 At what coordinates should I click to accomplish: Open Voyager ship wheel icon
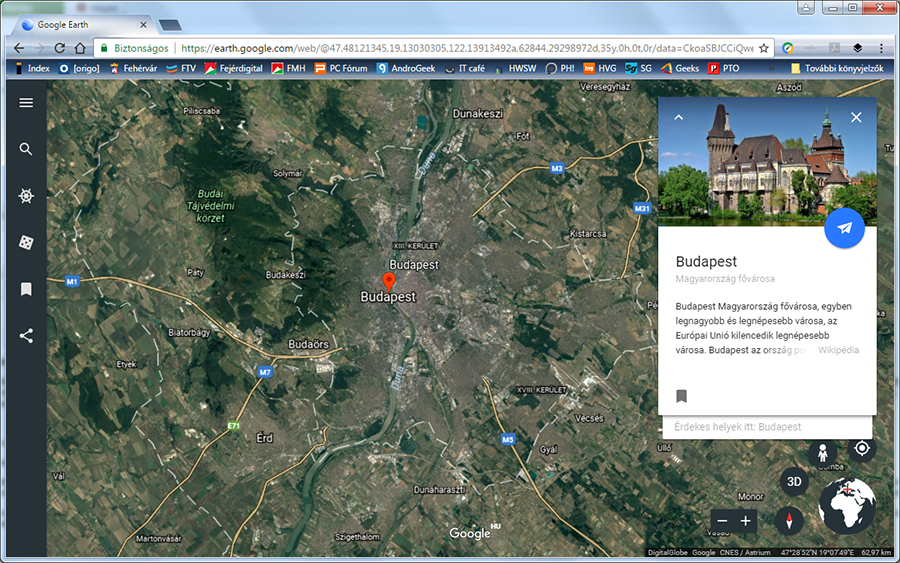pos(26,196)
